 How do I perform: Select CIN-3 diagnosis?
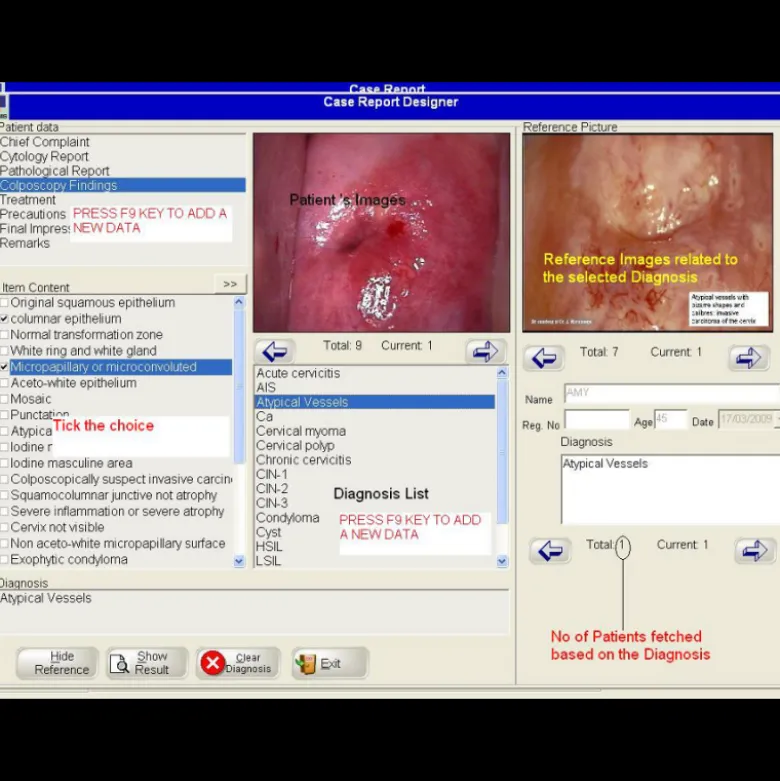coord(375,503)
